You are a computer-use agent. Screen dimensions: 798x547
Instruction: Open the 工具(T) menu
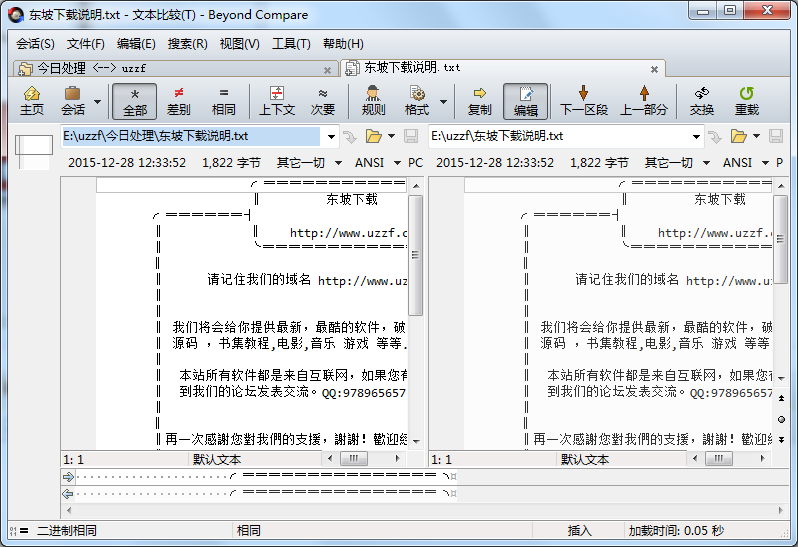(291, 44)
